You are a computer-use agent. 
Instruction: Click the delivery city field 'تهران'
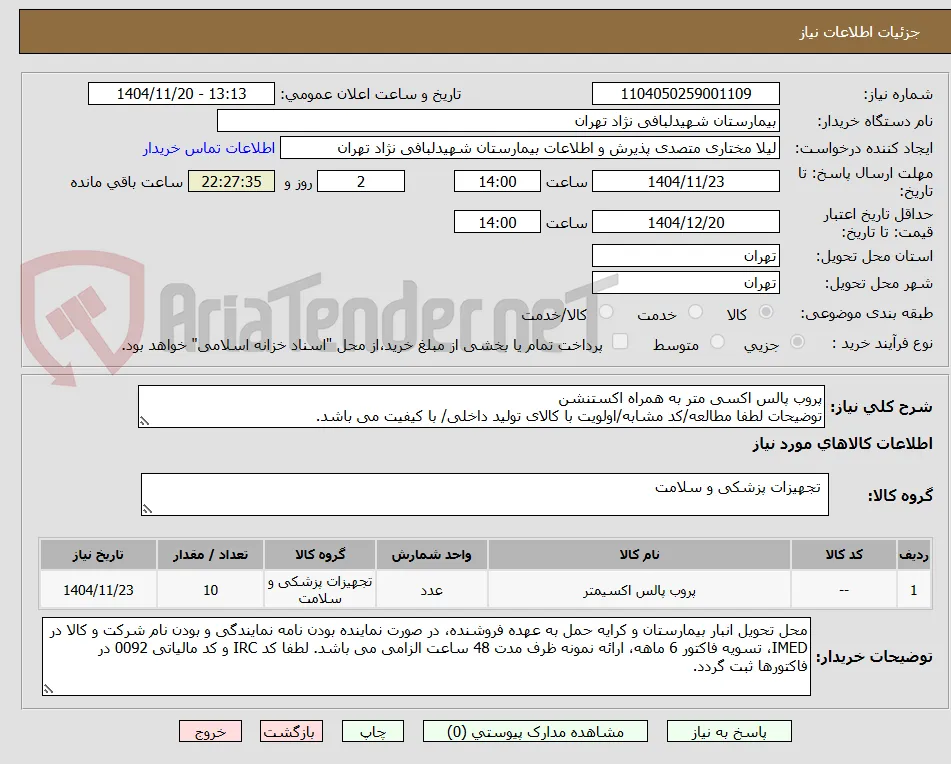tap(685, 283)
